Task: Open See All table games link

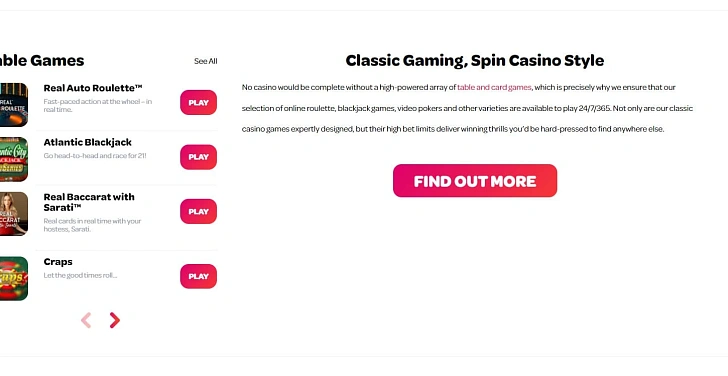Action: 206,61
